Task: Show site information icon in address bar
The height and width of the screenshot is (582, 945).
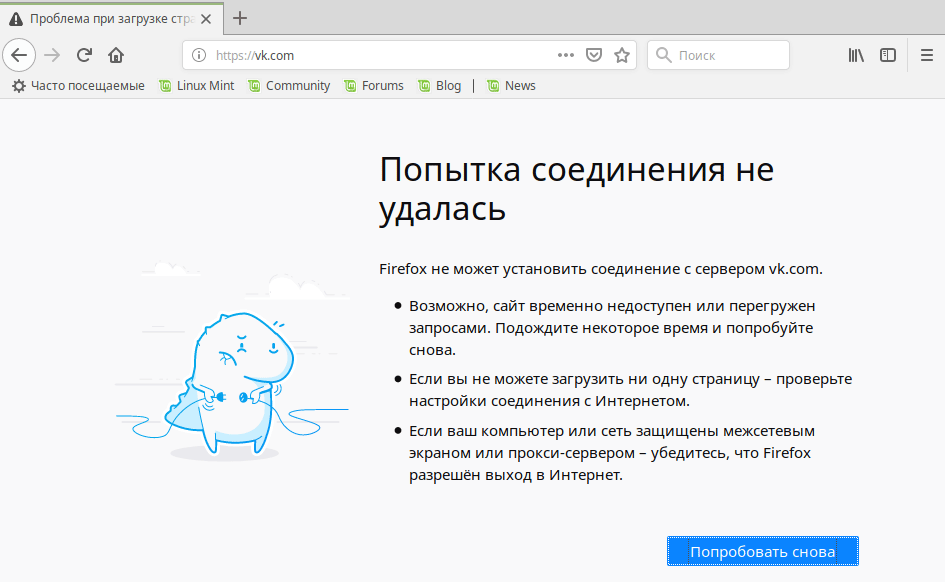Action: (199, 55)
